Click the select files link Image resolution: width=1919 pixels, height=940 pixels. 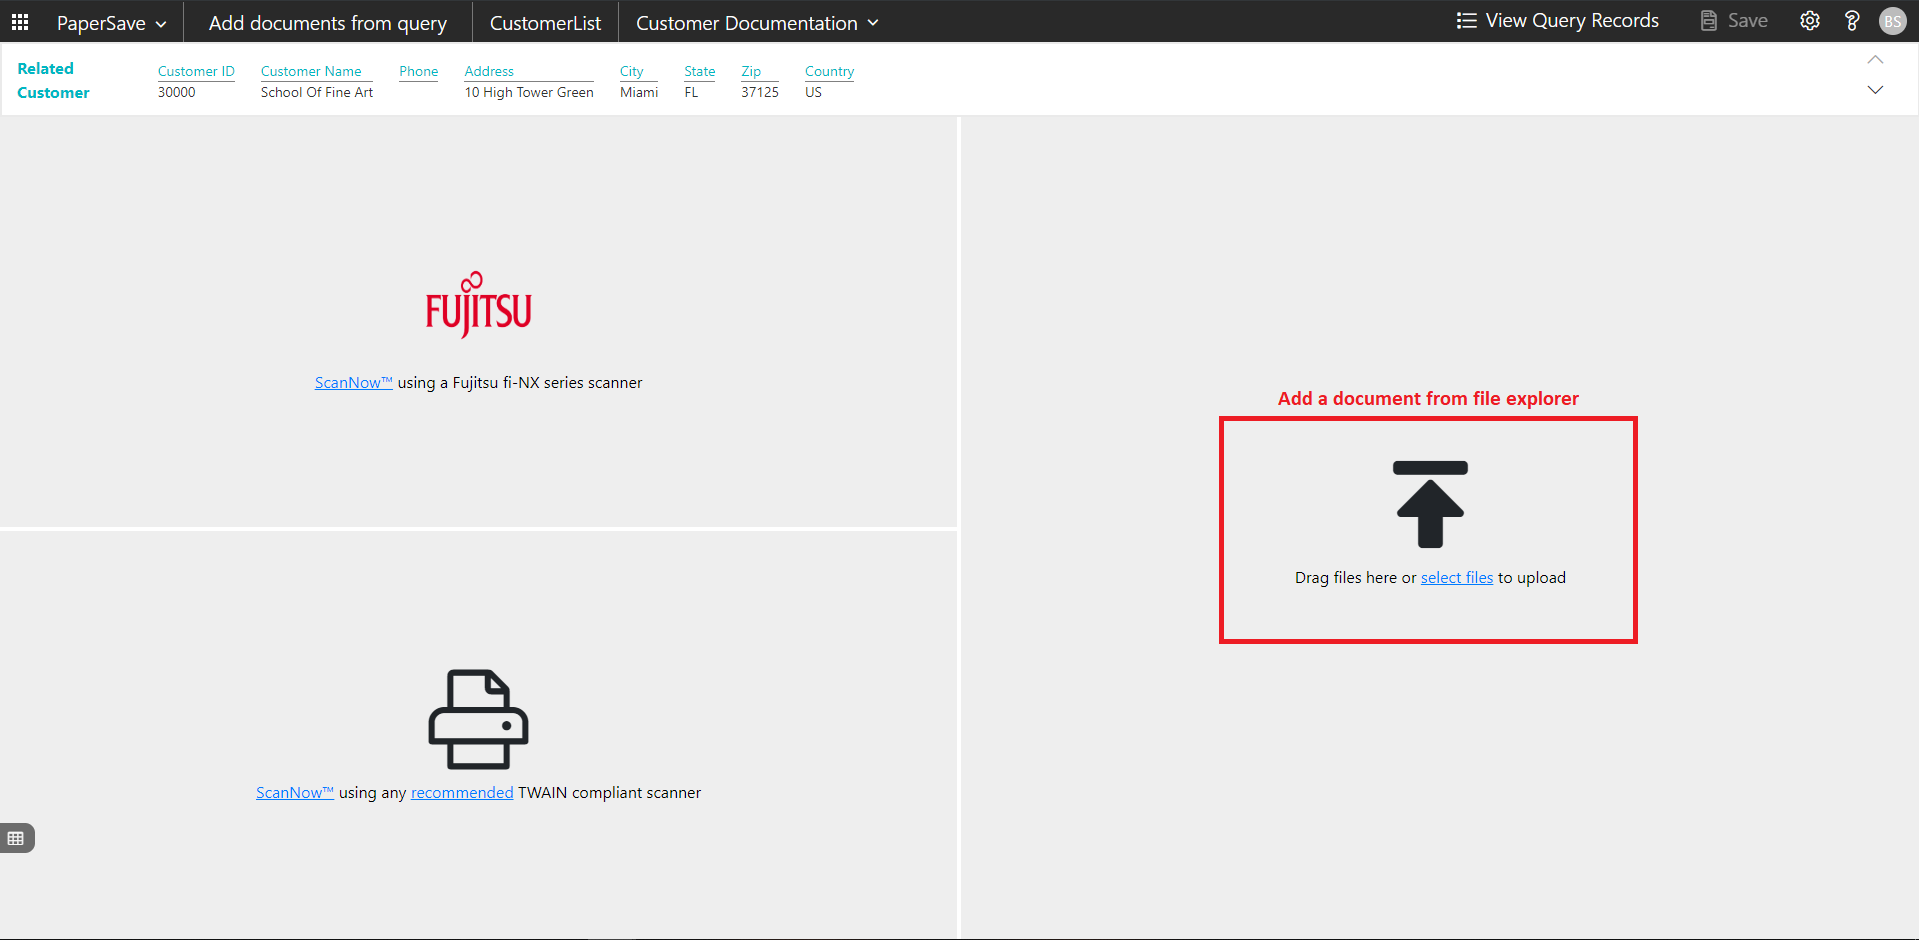[1456, 578]
